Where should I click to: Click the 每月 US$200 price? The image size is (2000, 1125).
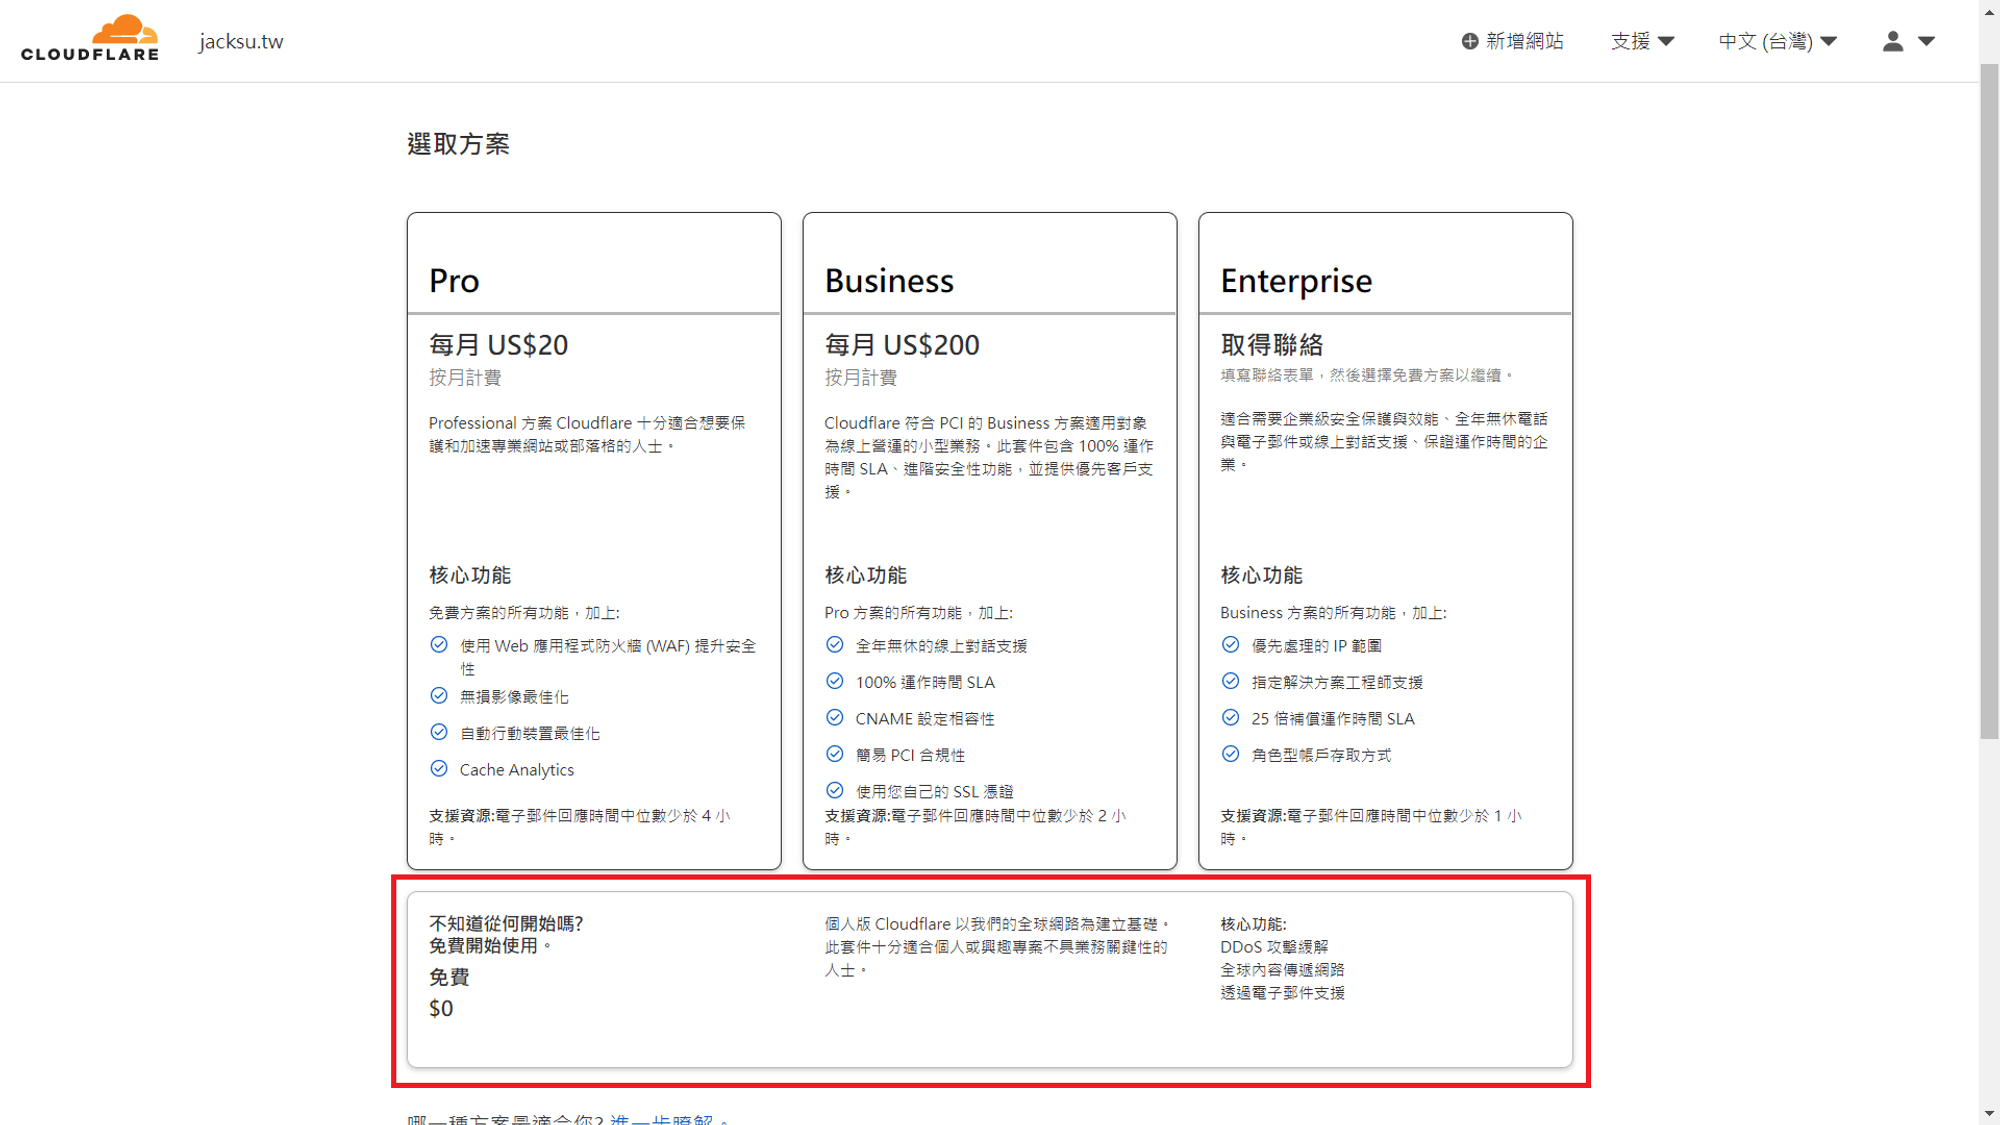(902, 345)
